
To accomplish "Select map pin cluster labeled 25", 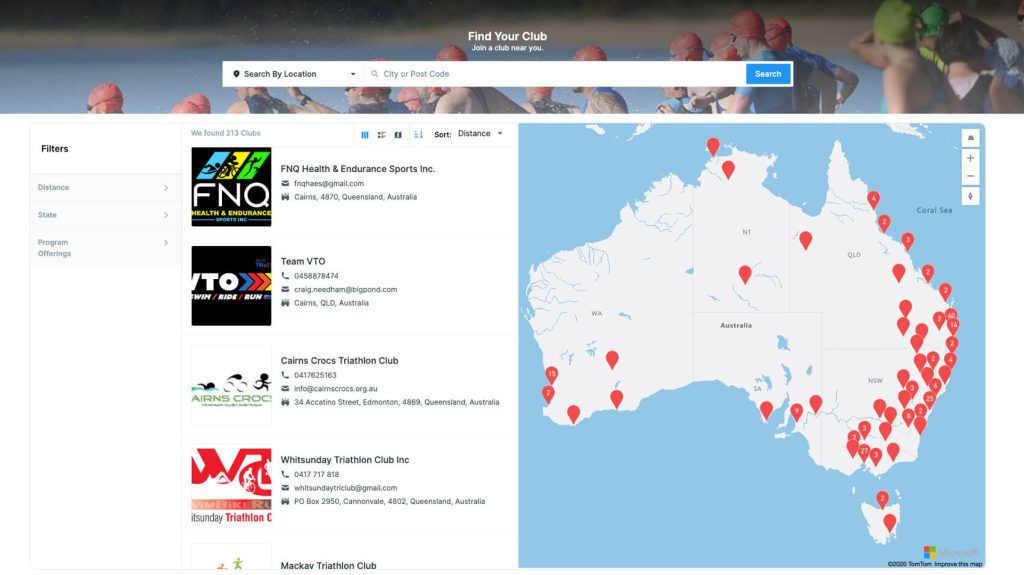I will [929, 399].
